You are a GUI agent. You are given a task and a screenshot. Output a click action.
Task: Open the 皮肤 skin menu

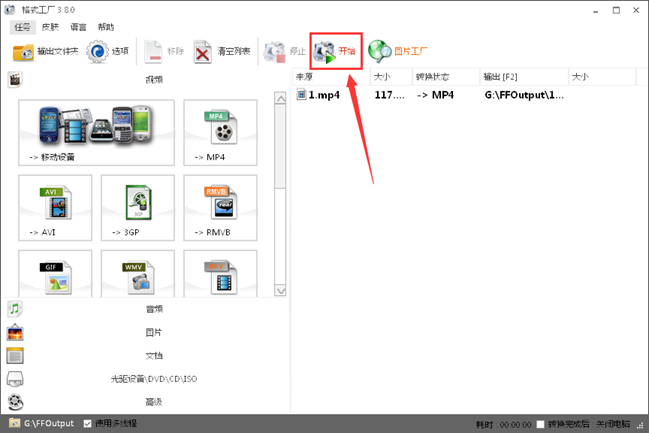[x=50, y=27]
